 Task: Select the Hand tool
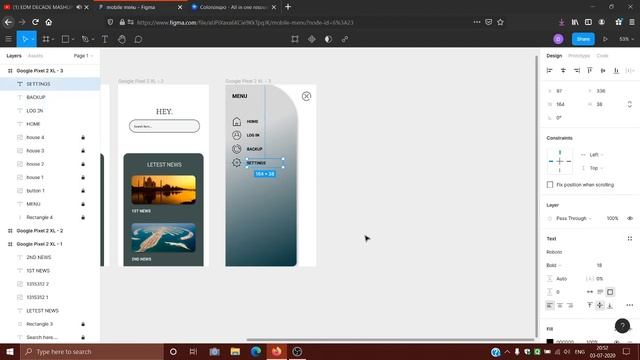click(122, 39)
